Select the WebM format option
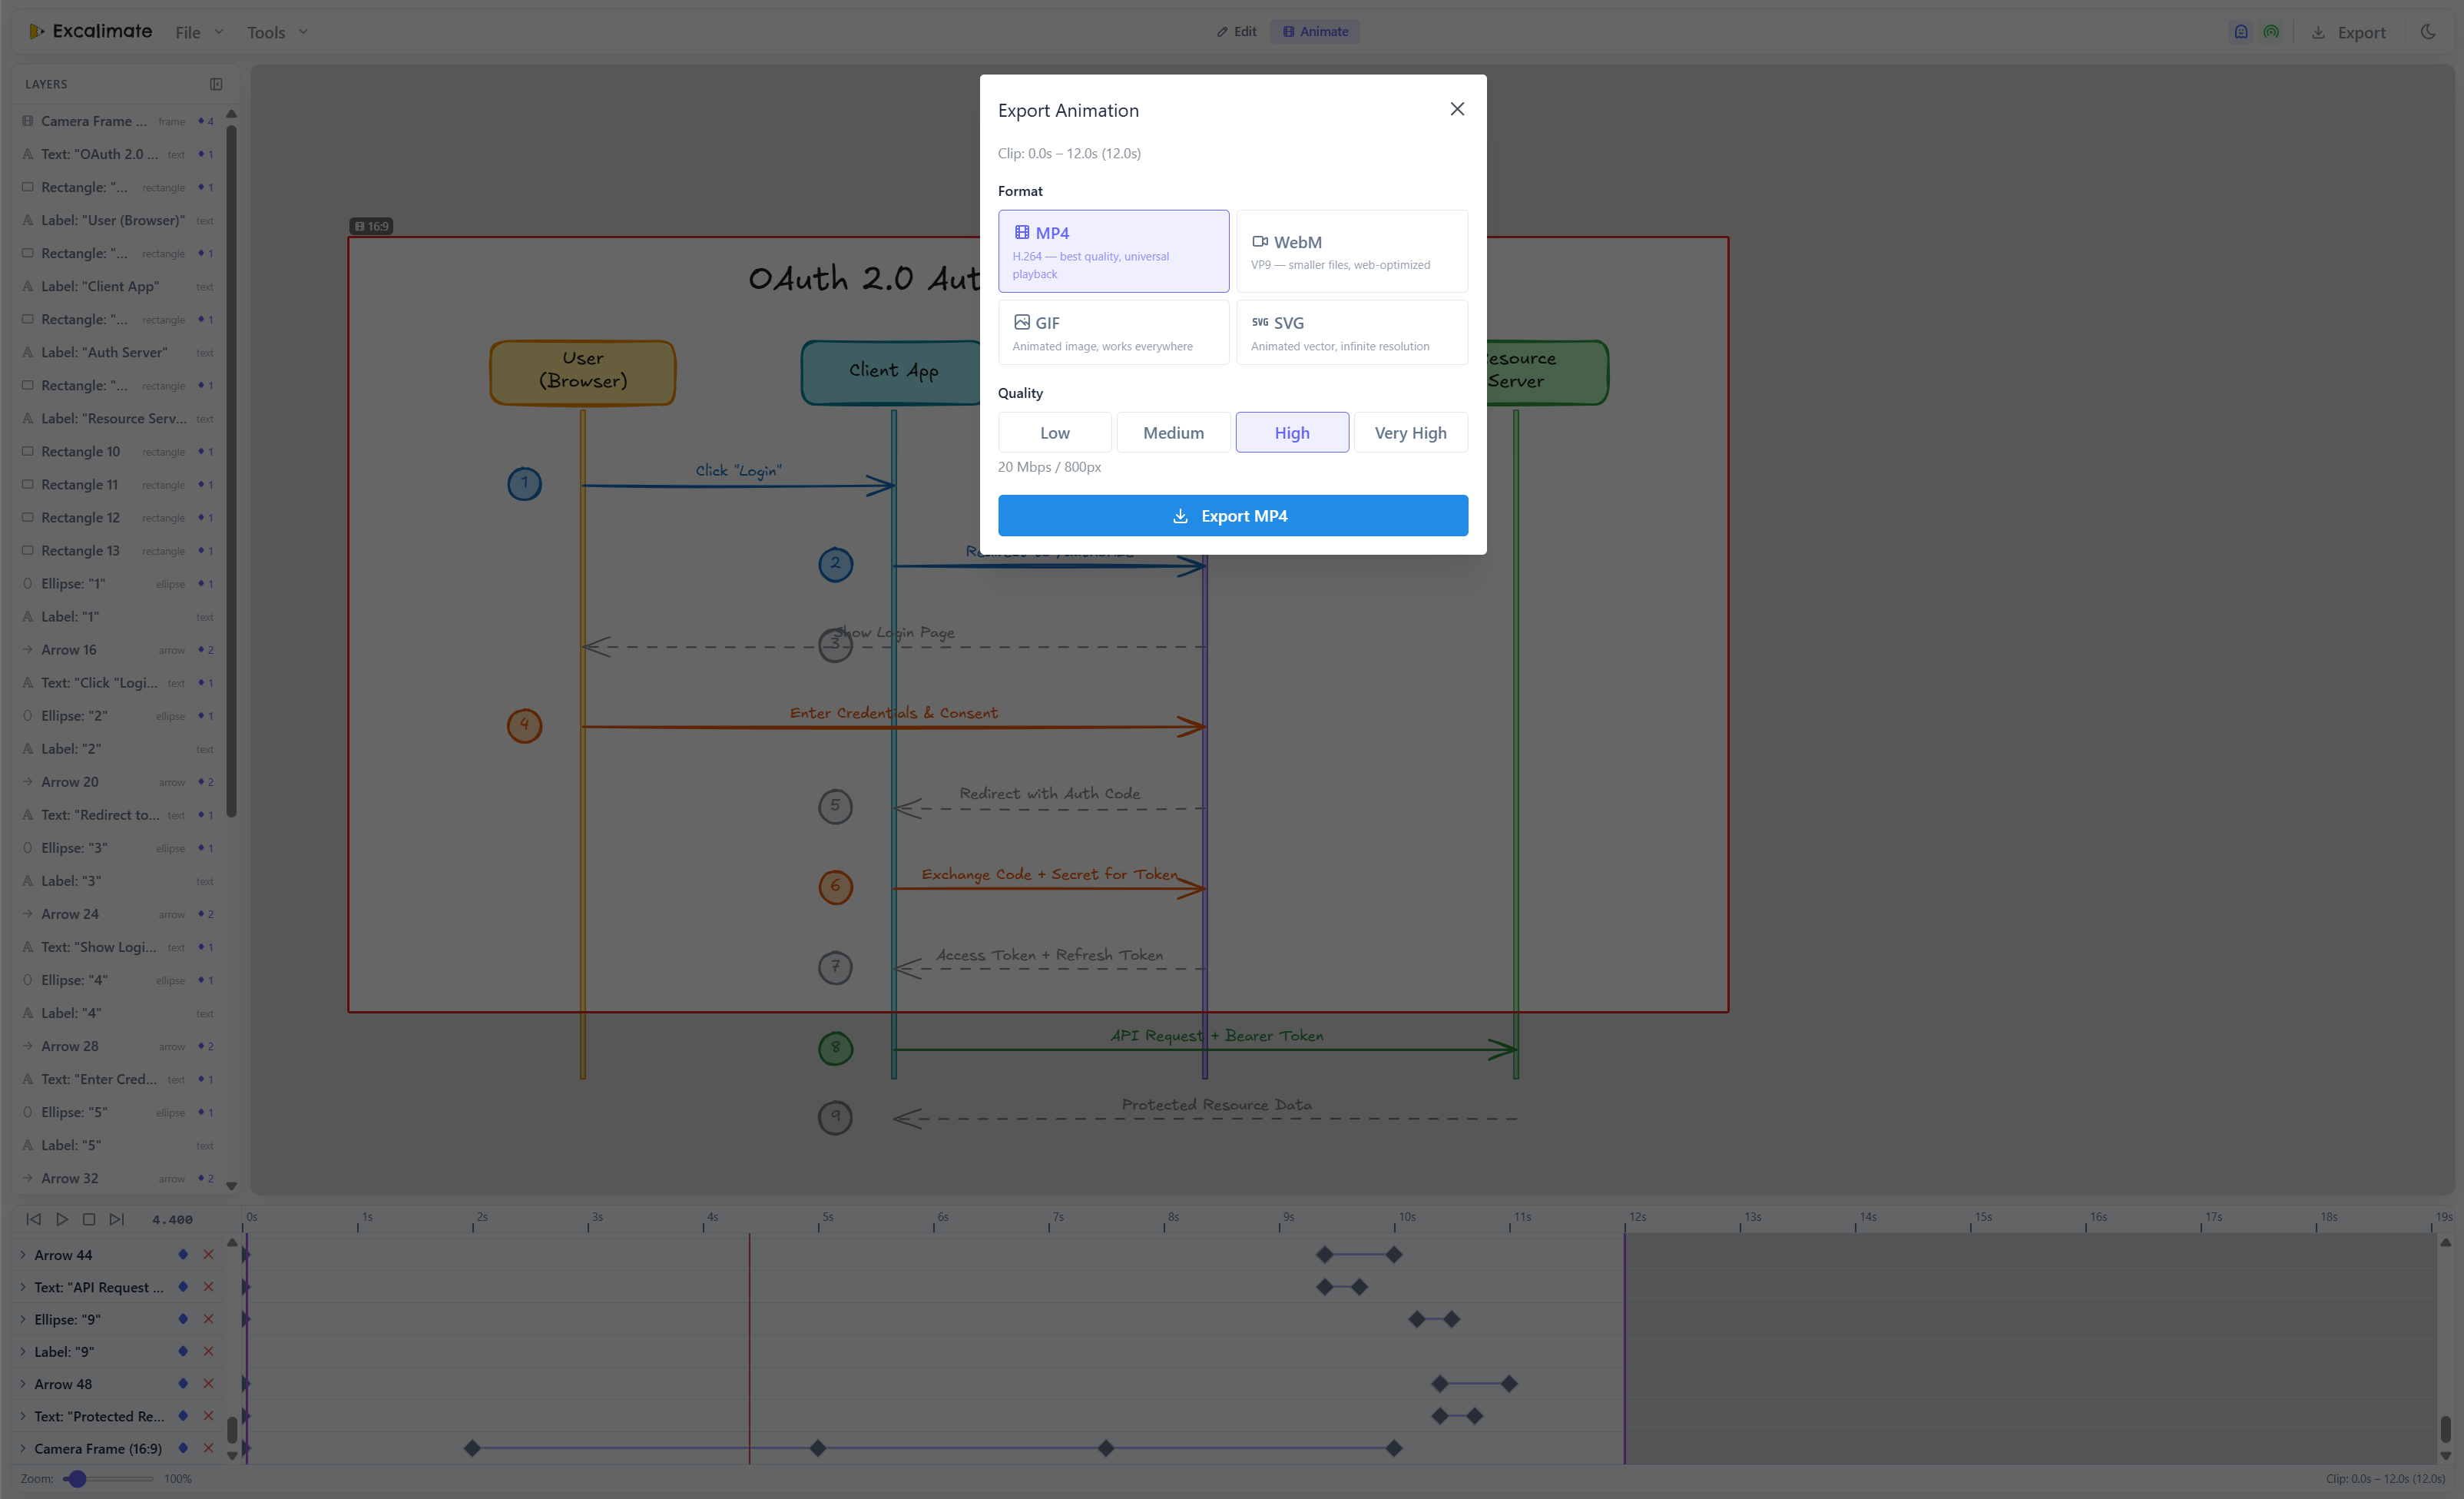 pyautogui.click(x=1352, y=251)
